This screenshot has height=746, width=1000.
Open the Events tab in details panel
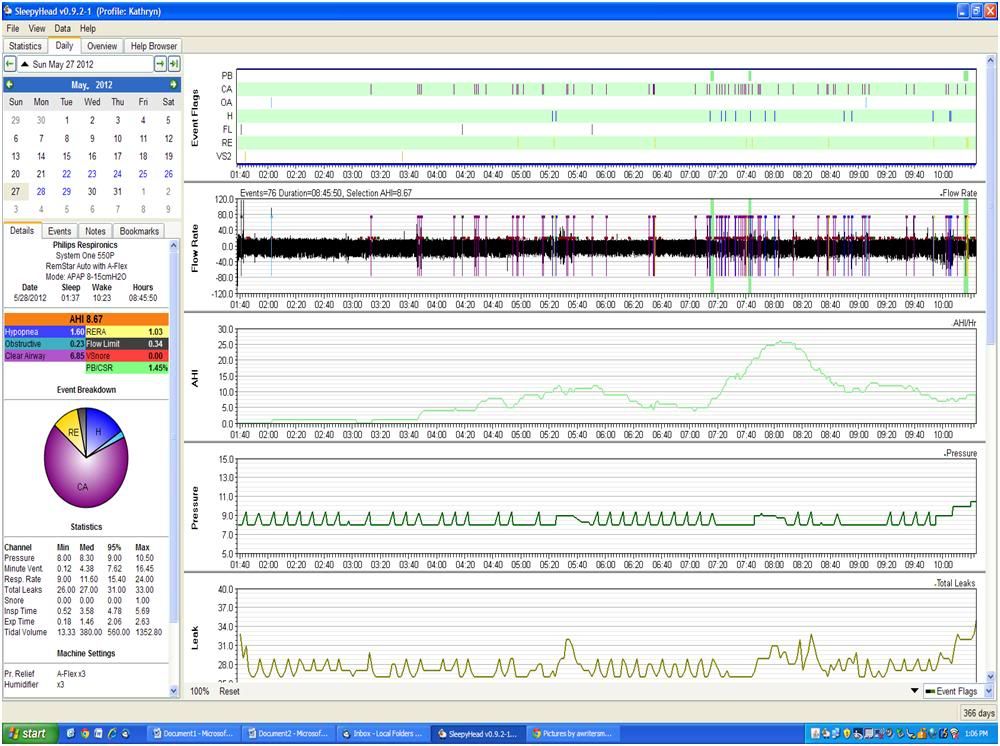pos(59,231)
